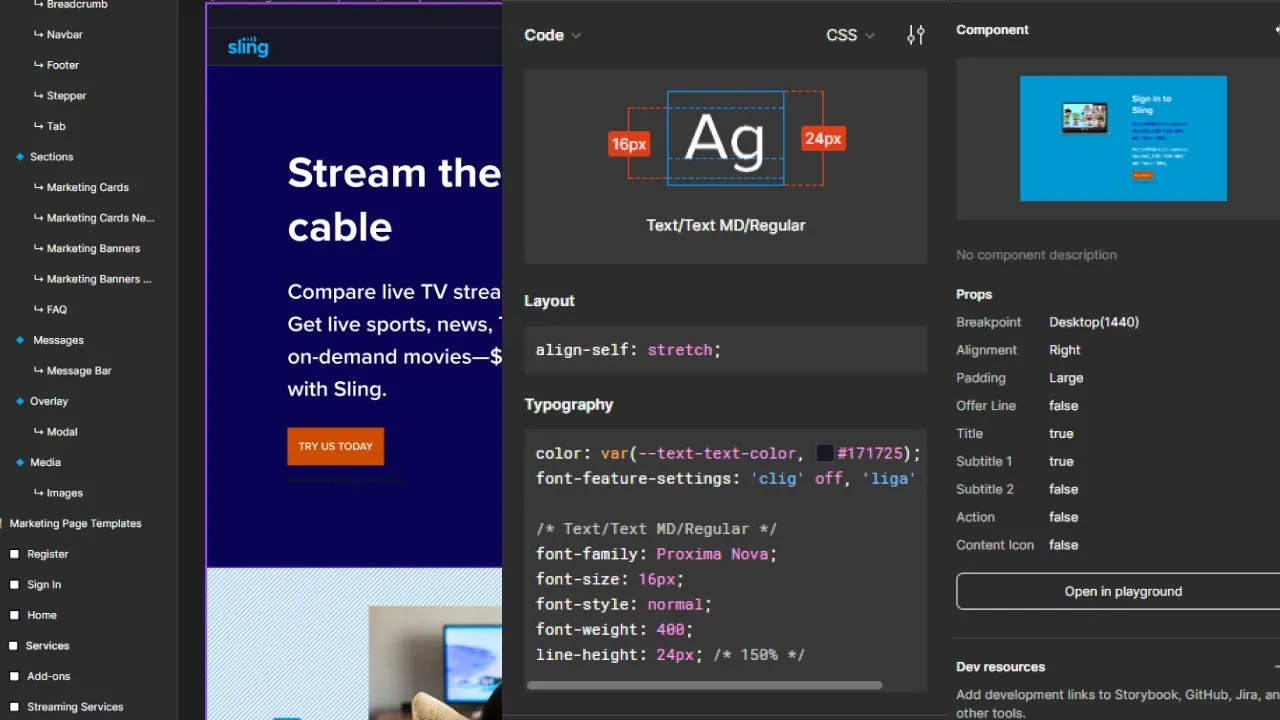Click the white square icon beside Add-ons
The width and height of the screenshot is (1280, 720).
pyautogui.click(x=14, y=676)
